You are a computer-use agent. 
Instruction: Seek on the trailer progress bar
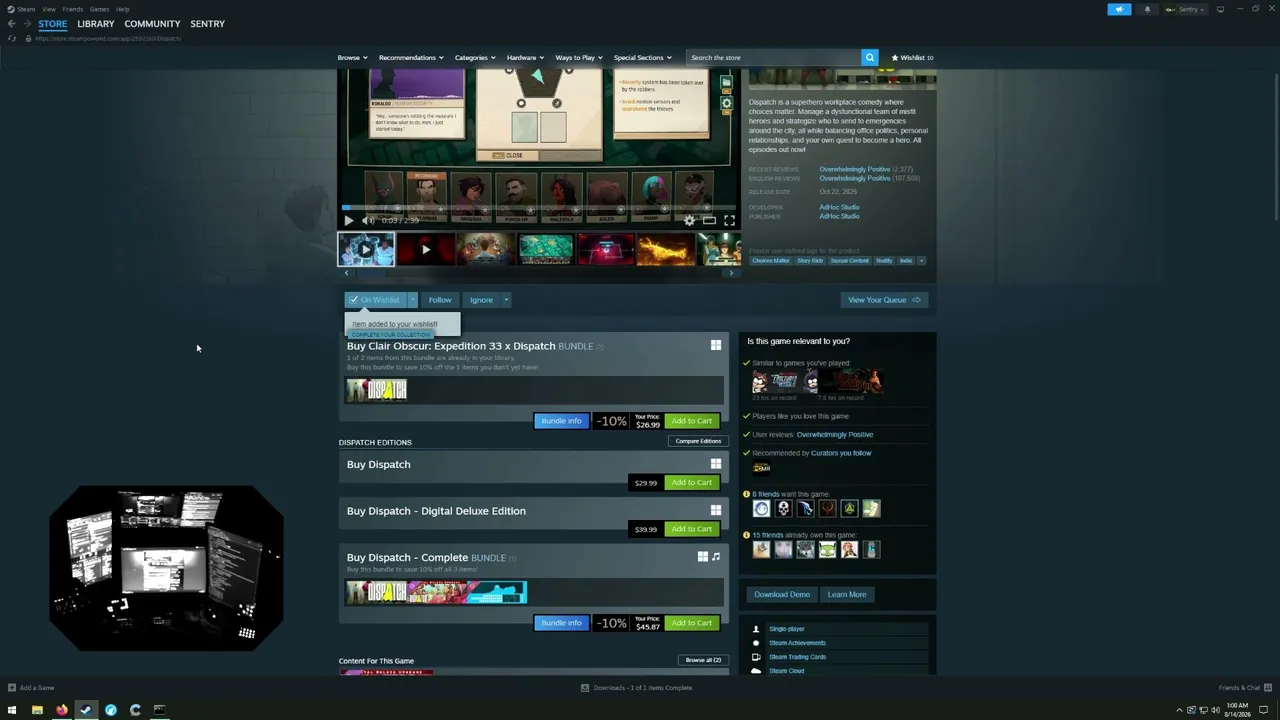pyautogui.click(x=540, y=208)
